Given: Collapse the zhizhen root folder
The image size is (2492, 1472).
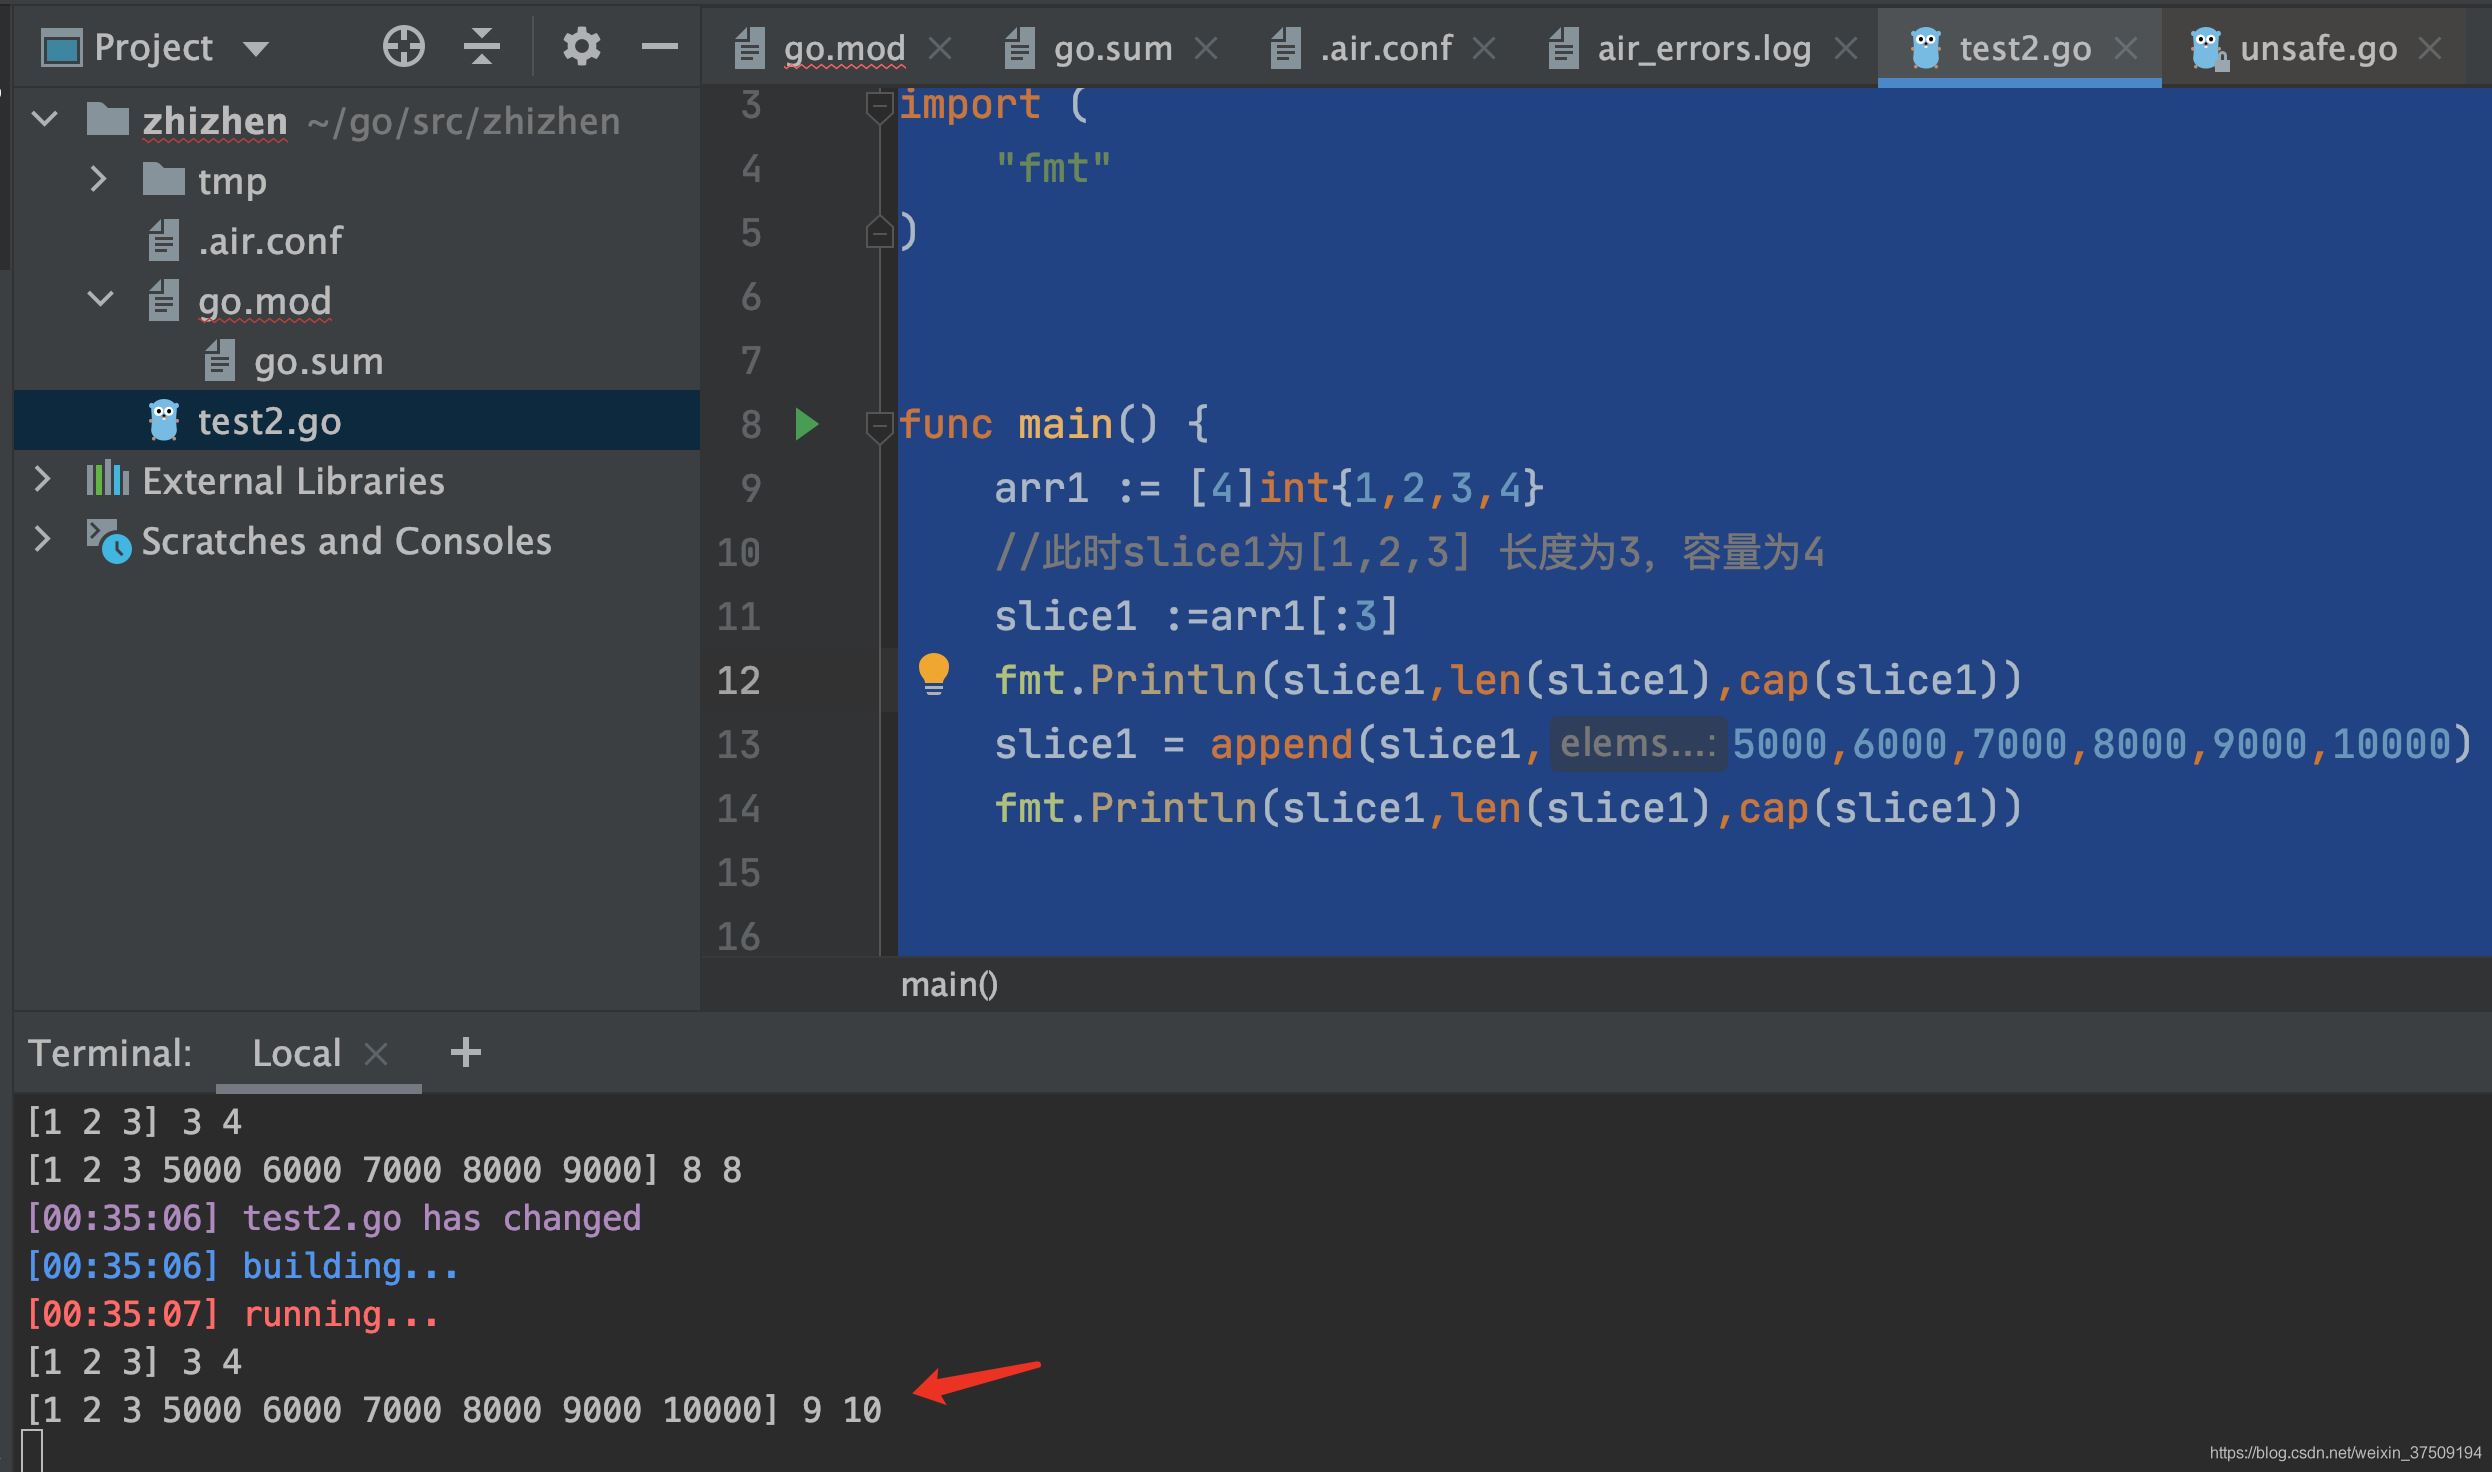Looking at the screenshot, I should click(44, 120).
